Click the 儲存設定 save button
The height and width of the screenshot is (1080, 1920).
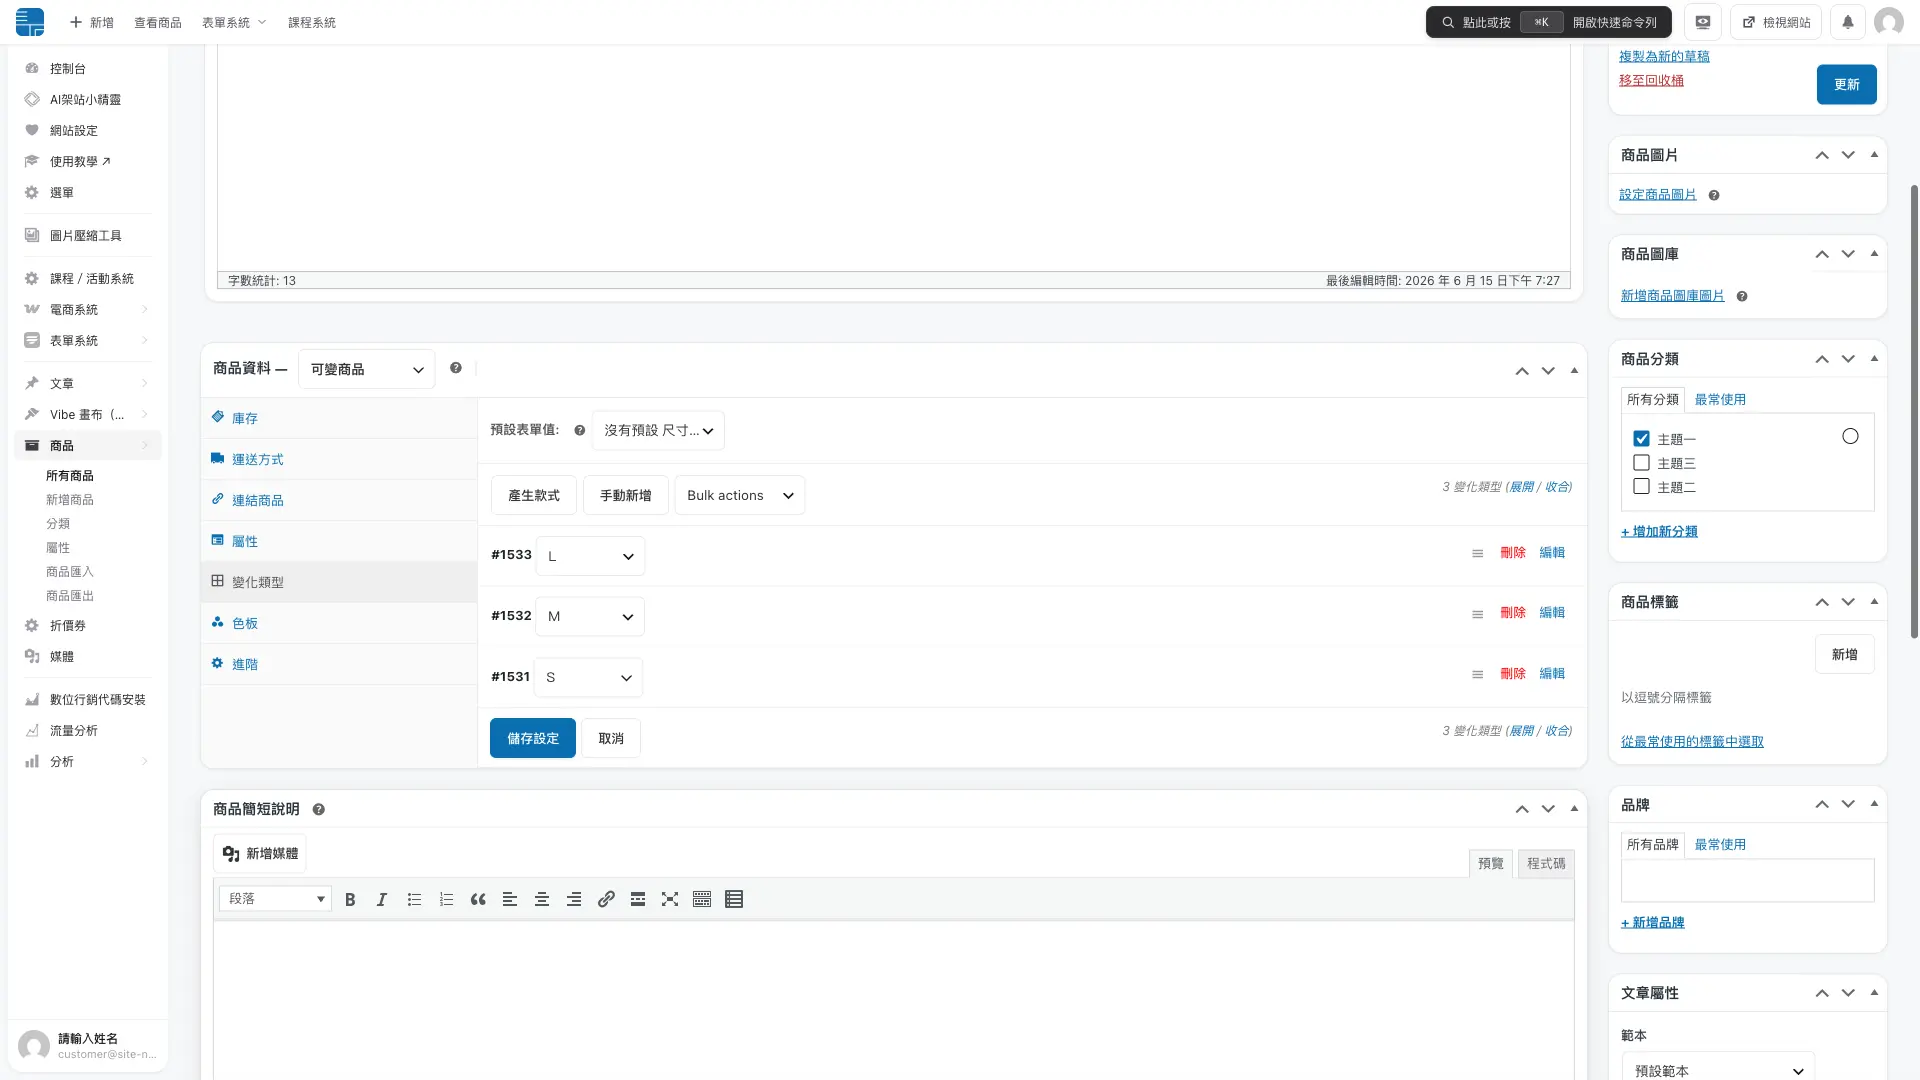(533, 738)
